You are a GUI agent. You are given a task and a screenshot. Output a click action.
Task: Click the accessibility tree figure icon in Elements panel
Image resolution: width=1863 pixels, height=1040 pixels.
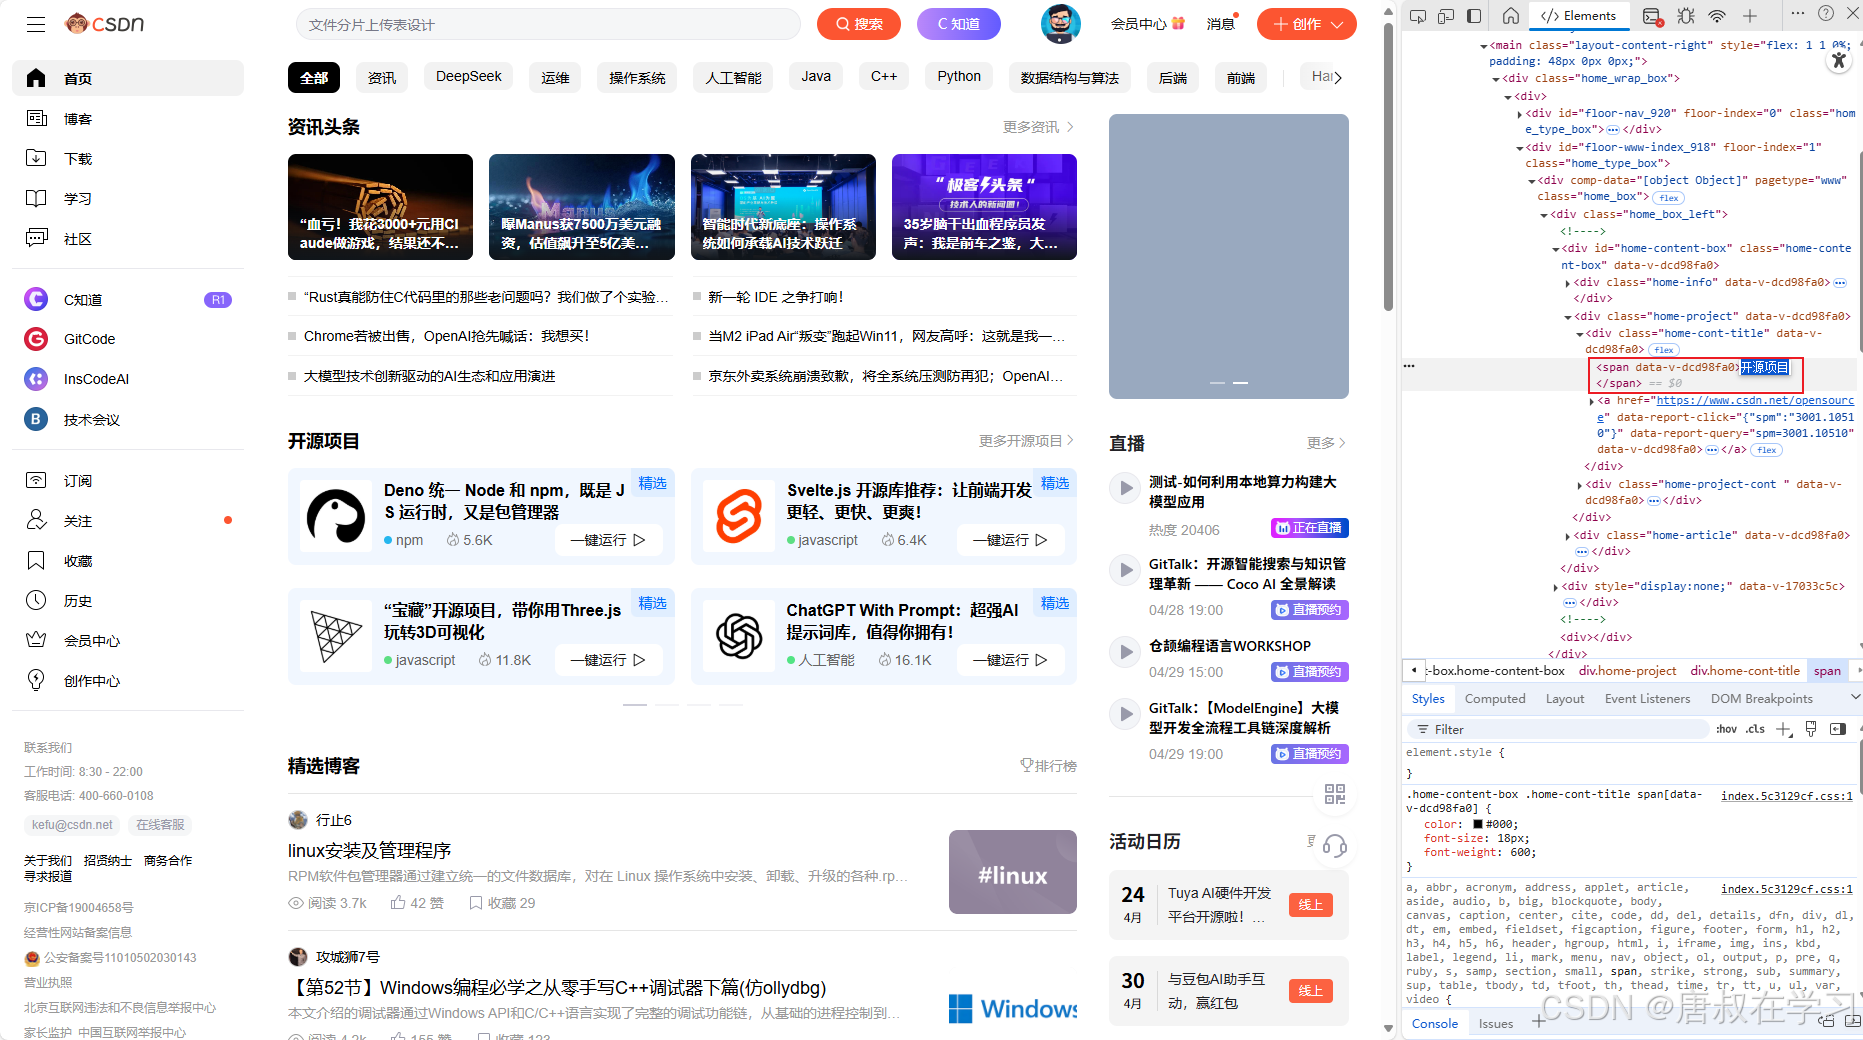[1838, 60]
